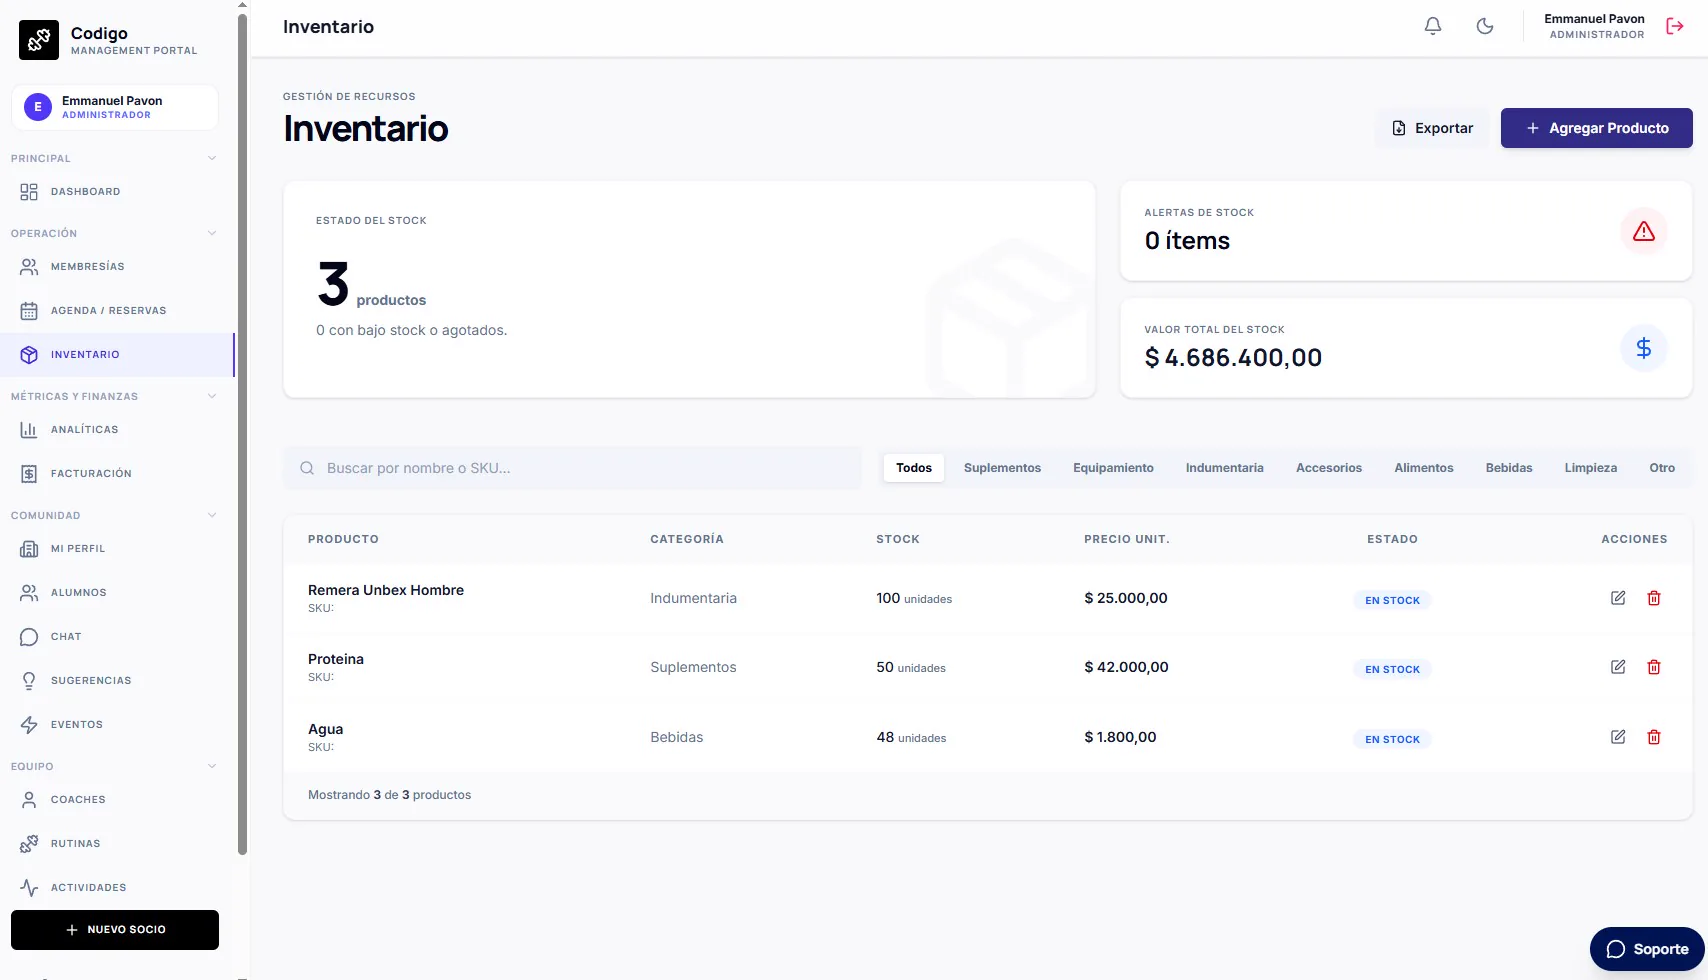
Task: Open Dashboard from sidebar
Action: click(117, 192)
